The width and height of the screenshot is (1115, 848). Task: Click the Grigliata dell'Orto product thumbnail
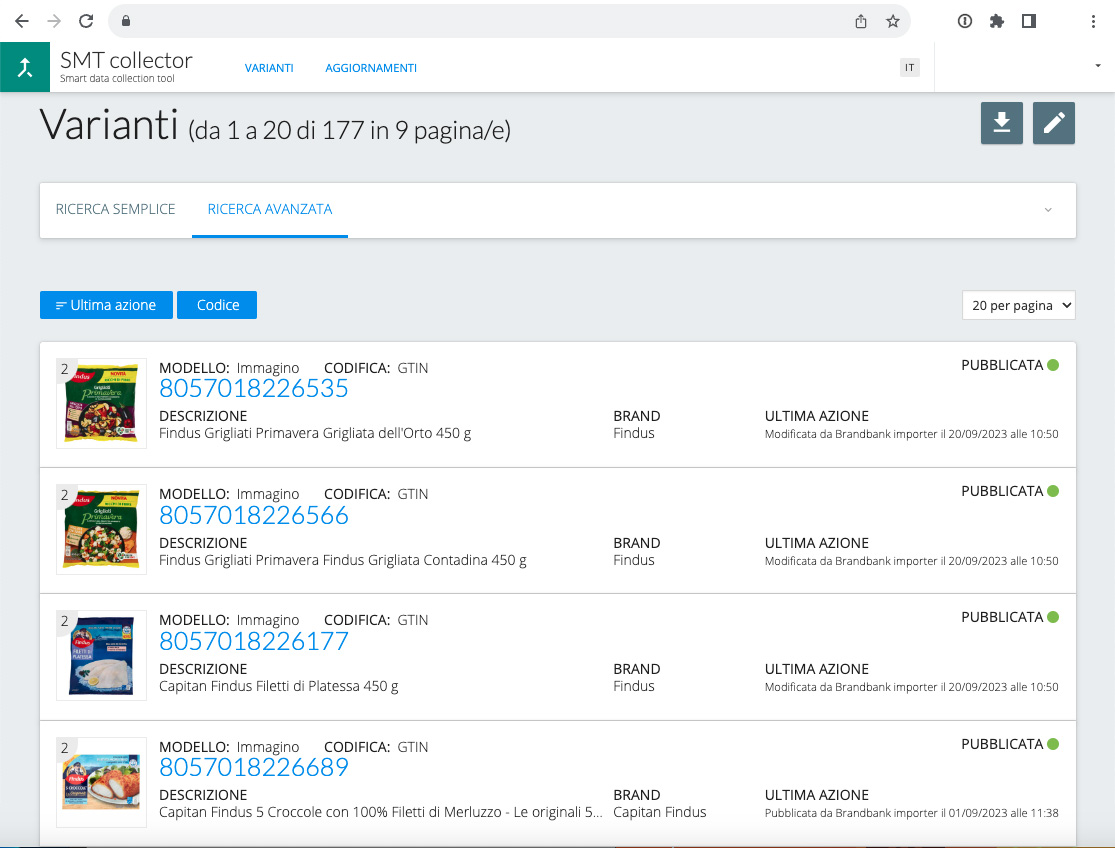click(x=102, y=403)
